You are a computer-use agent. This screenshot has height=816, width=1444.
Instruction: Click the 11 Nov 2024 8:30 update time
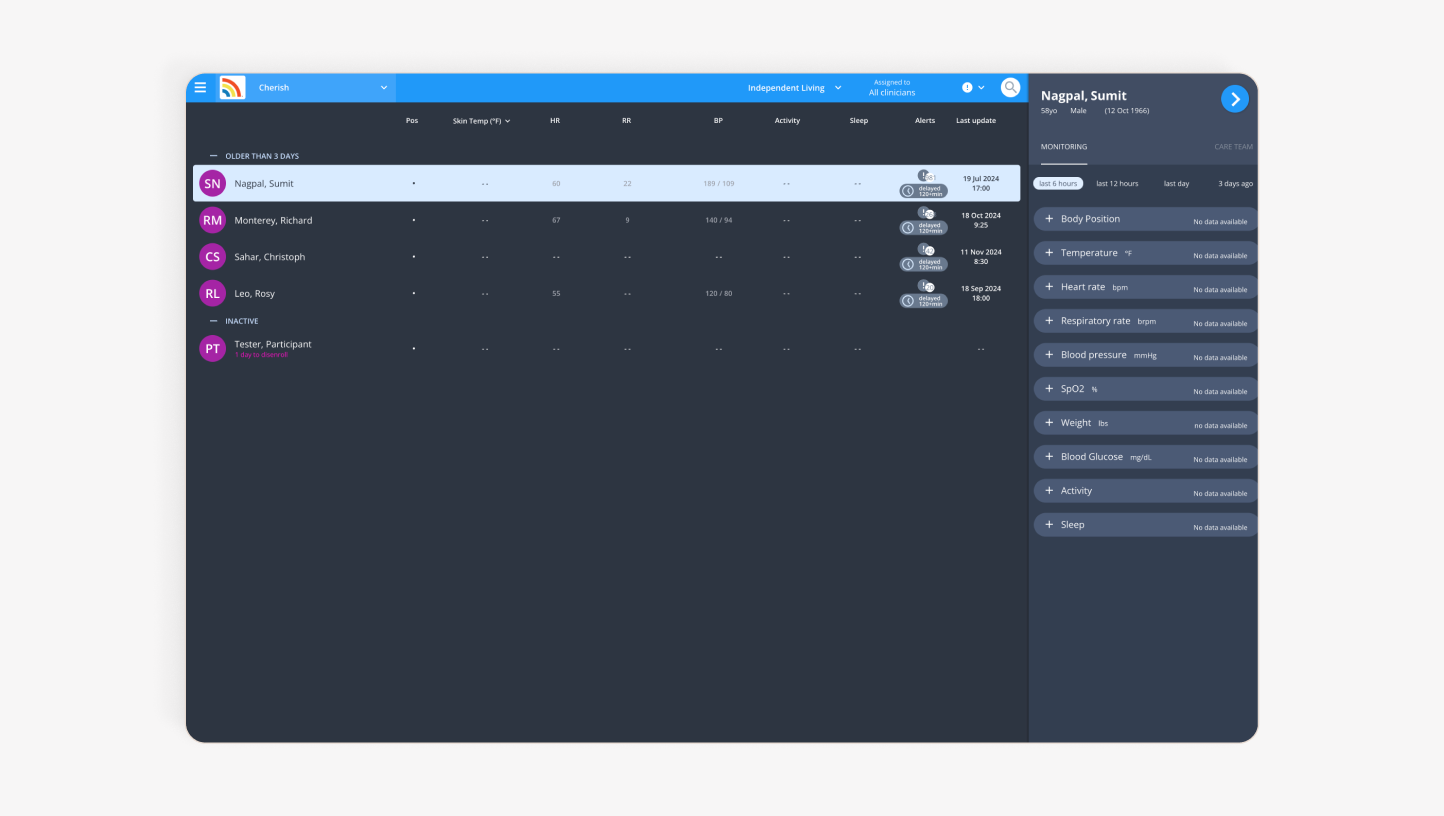click(x=981, y=257)
